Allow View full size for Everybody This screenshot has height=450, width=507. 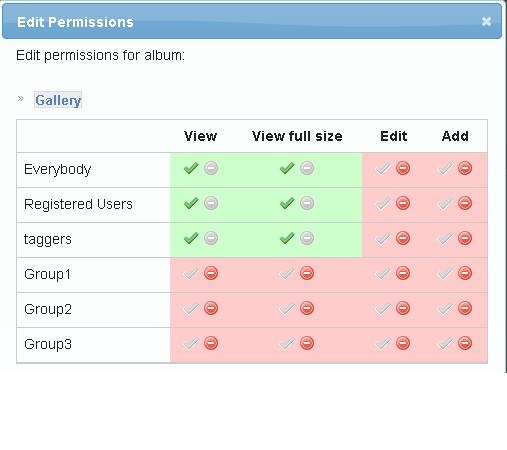click(287, 168)
